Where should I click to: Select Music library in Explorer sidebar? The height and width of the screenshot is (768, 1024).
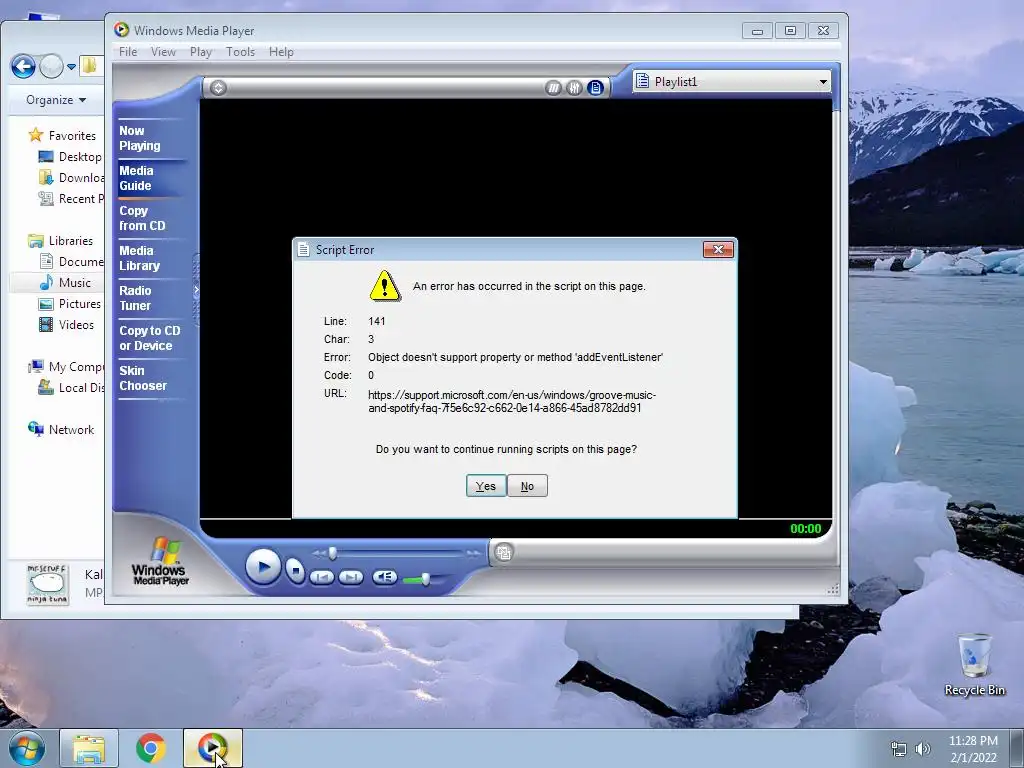[65, 283]
